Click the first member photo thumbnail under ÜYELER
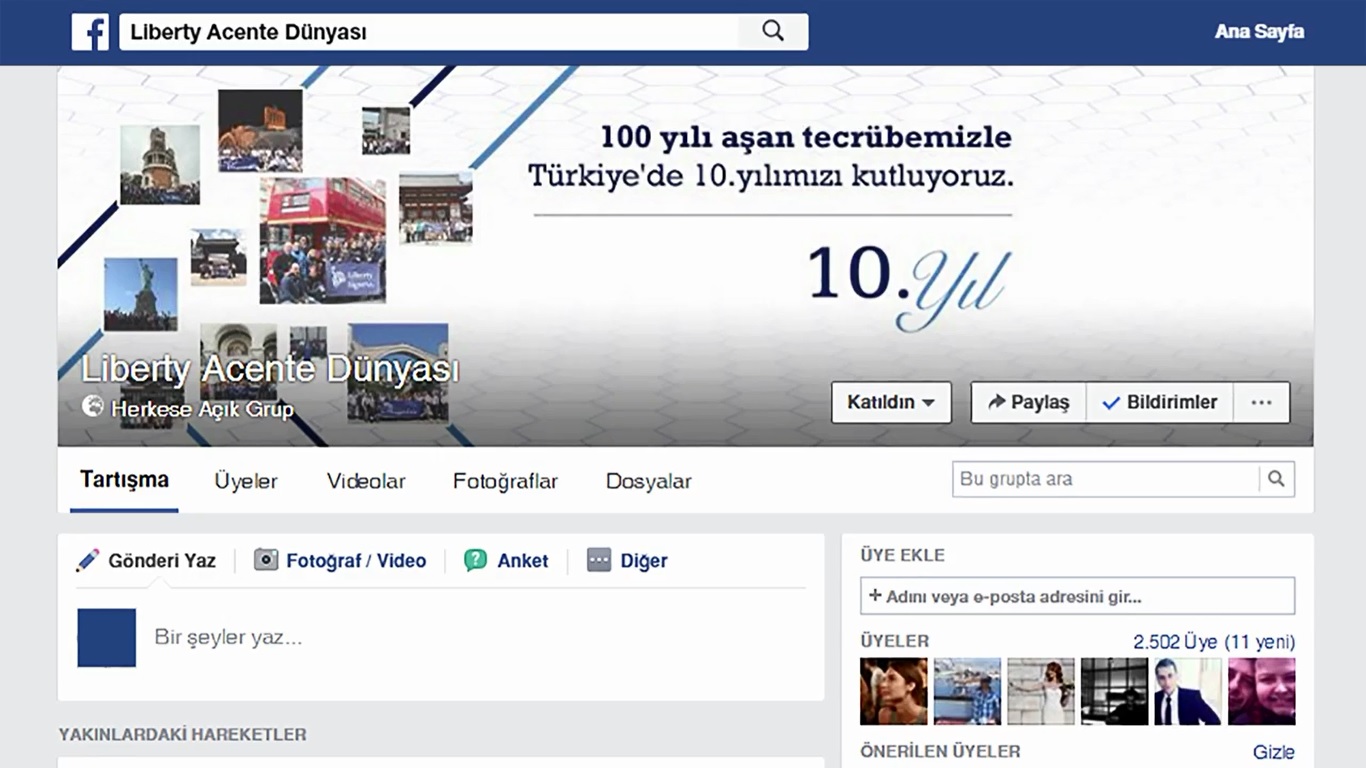1366x768 pixels. [893, 692]
